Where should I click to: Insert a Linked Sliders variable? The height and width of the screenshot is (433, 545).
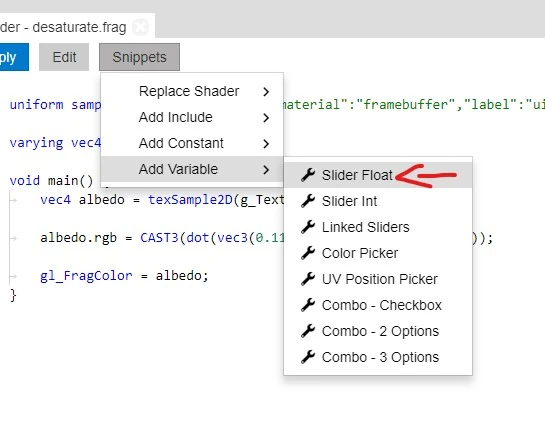point(378,227)
